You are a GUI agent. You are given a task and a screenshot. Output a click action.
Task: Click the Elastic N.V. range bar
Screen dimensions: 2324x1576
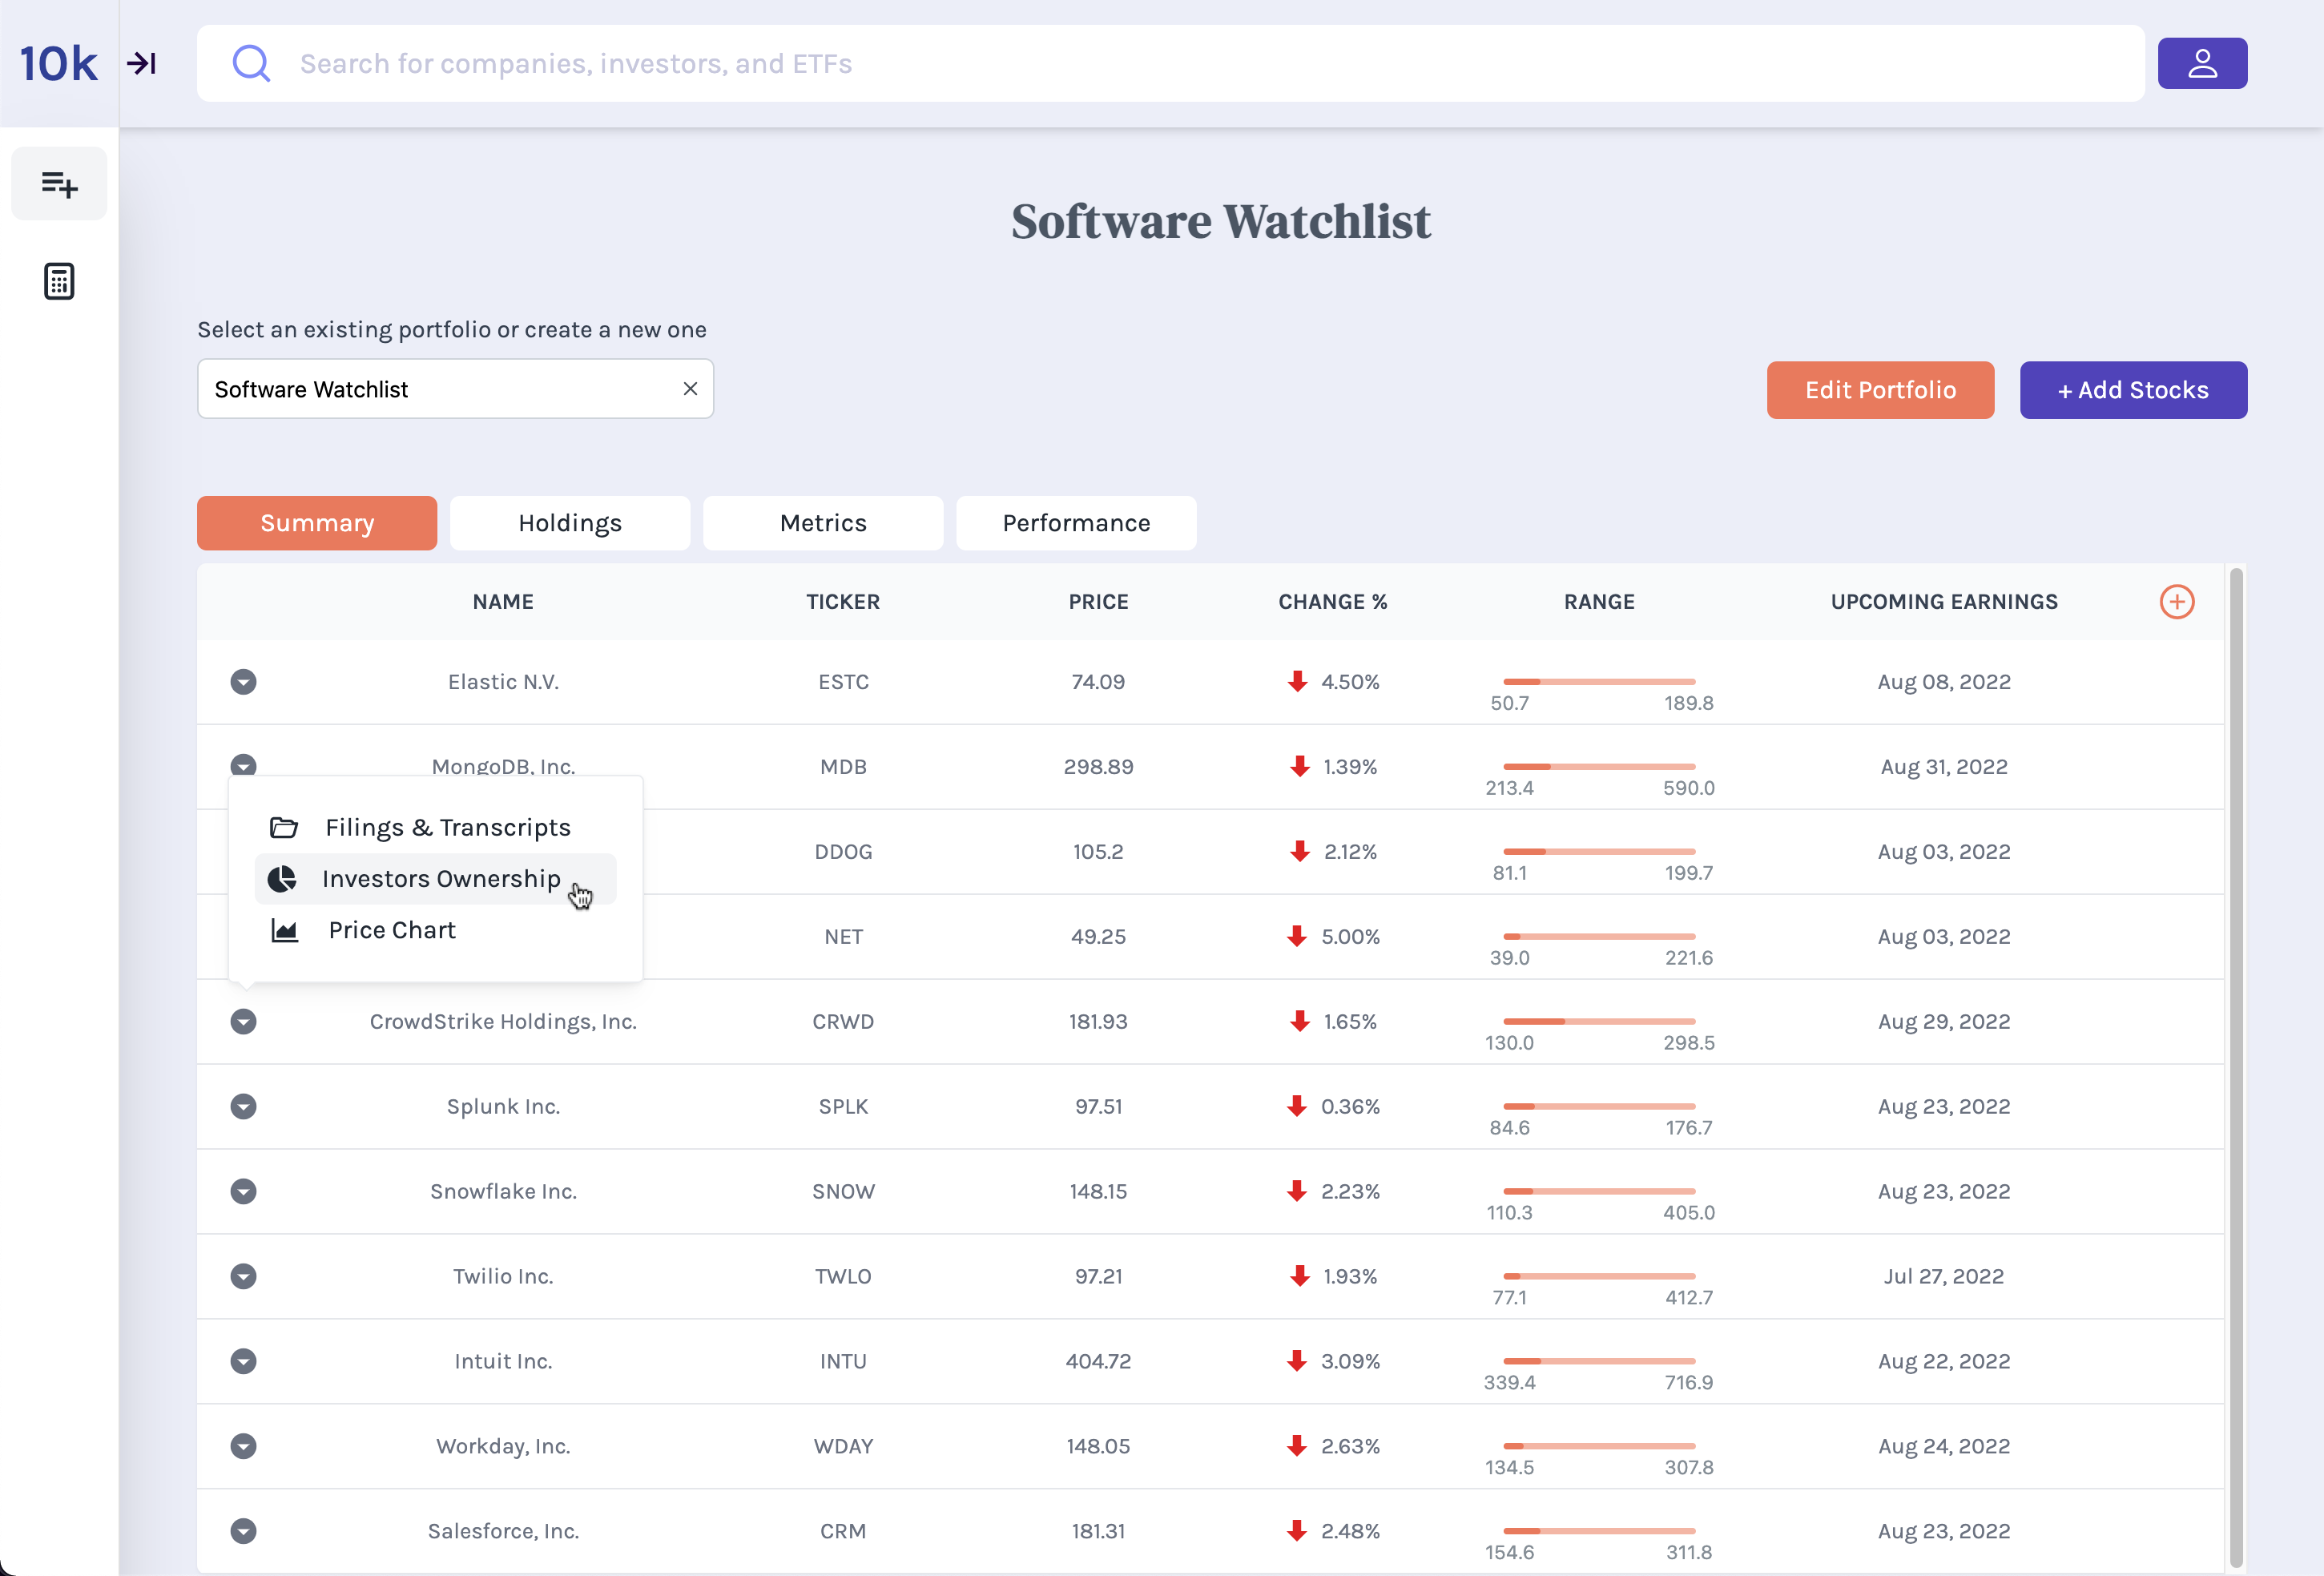pyautogui.click(x=1599, y=682)
